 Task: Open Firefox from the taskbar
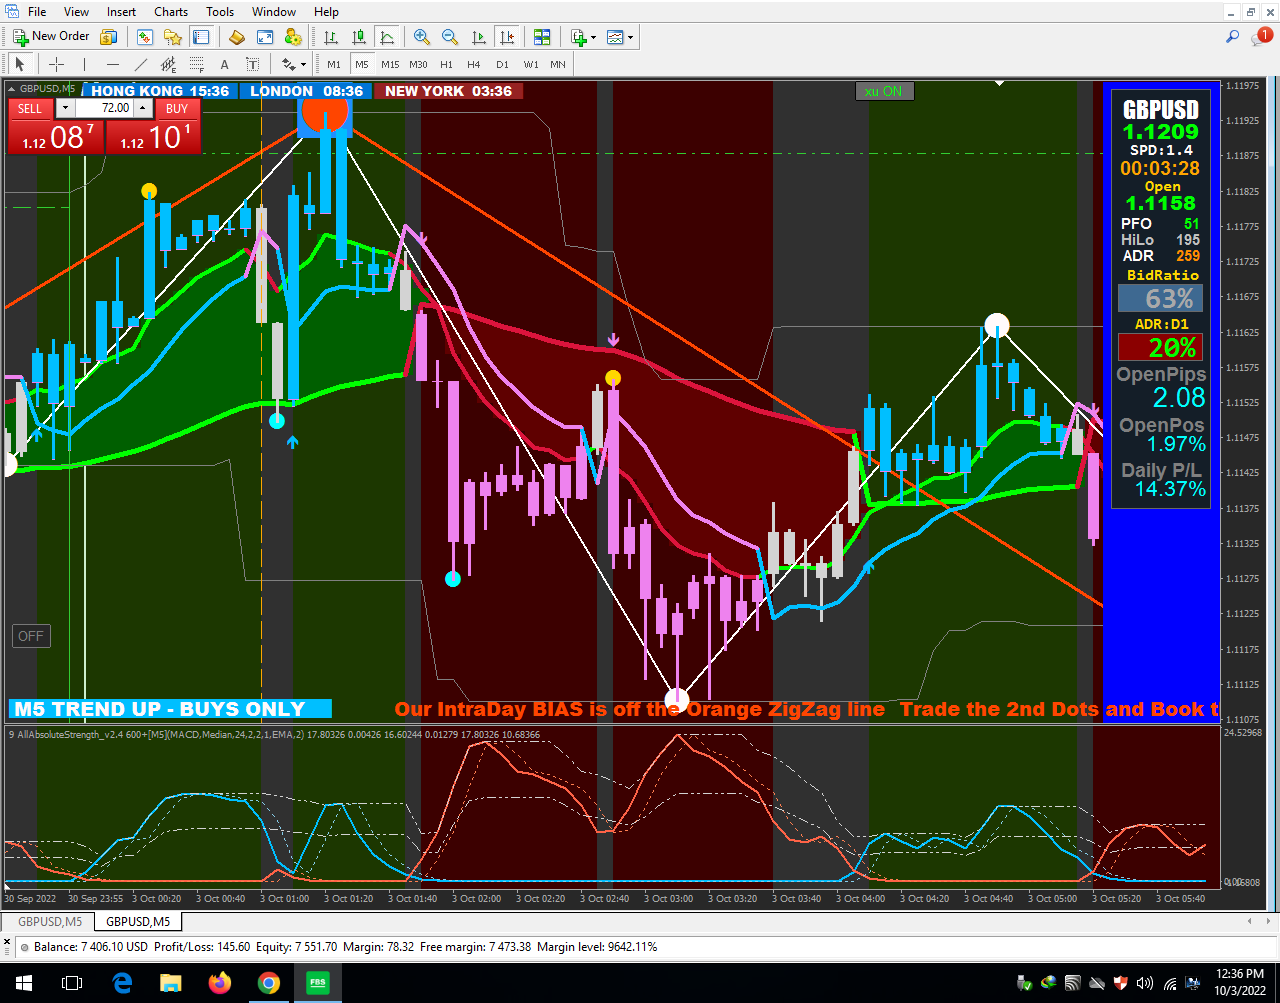[x=220, y=983]
